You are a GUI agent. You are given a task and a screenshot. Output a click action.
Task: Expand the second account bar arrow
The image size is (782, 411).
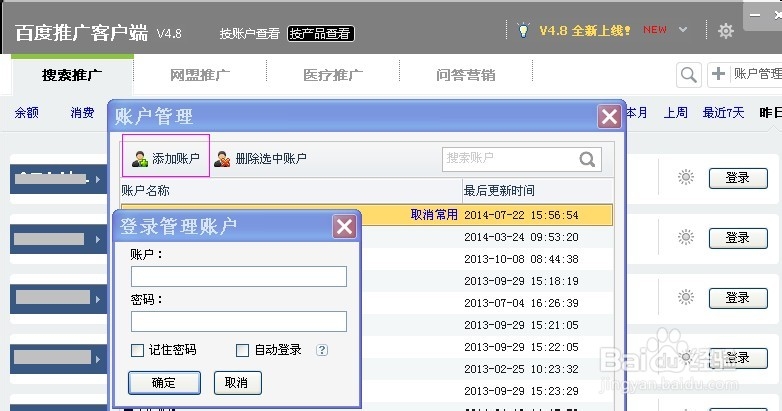click(98, 239)
